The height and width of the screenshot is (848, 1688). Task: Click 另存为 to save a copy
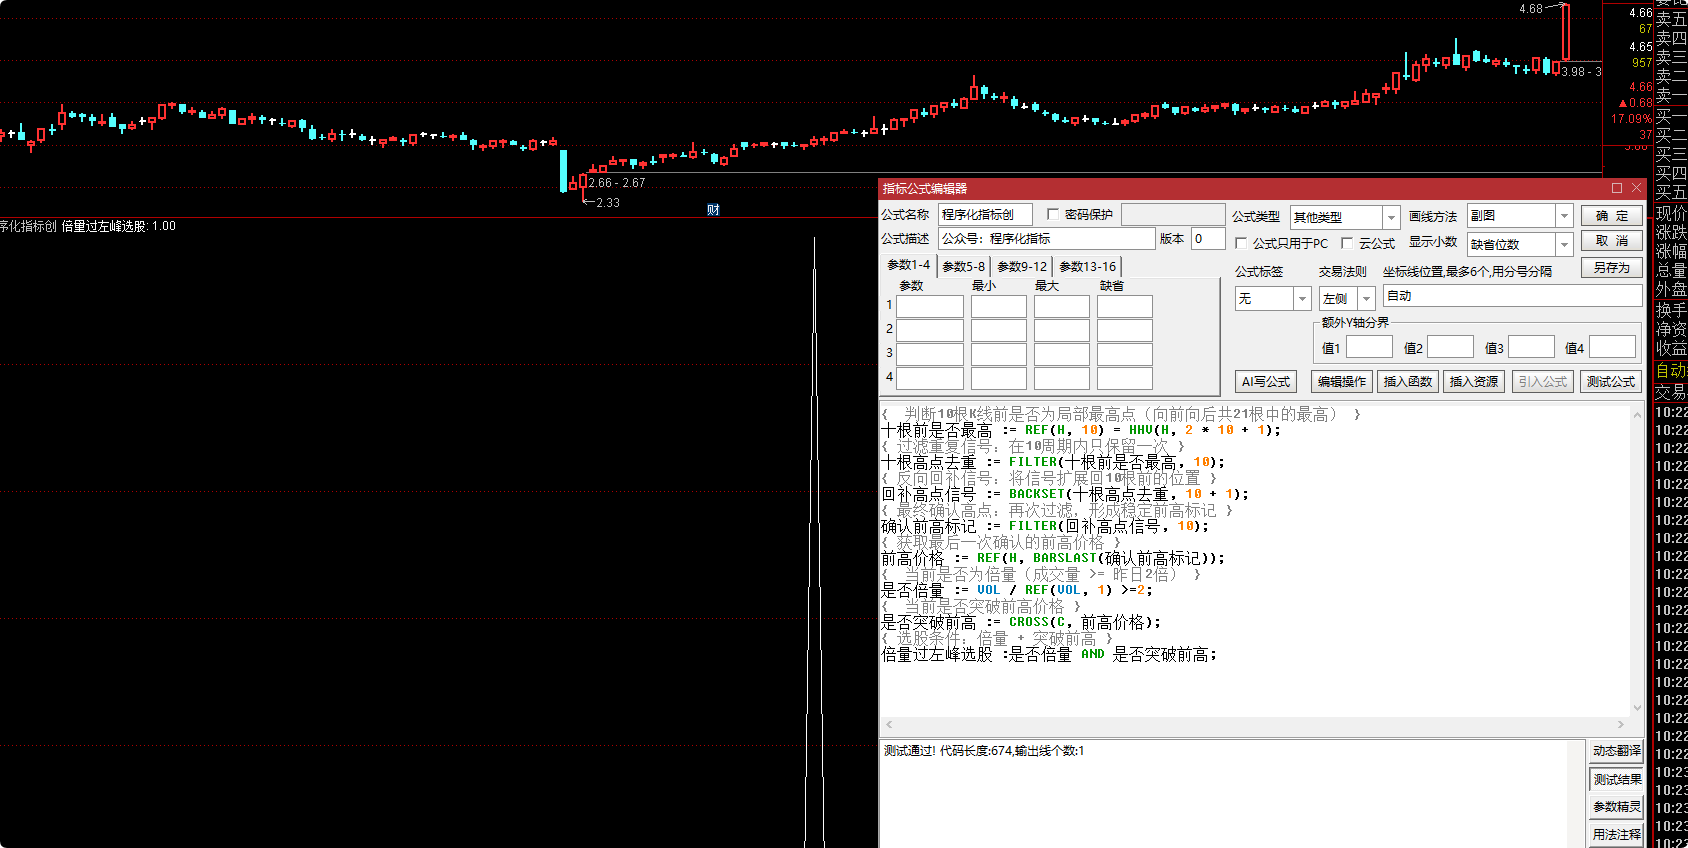point(1611,268)
